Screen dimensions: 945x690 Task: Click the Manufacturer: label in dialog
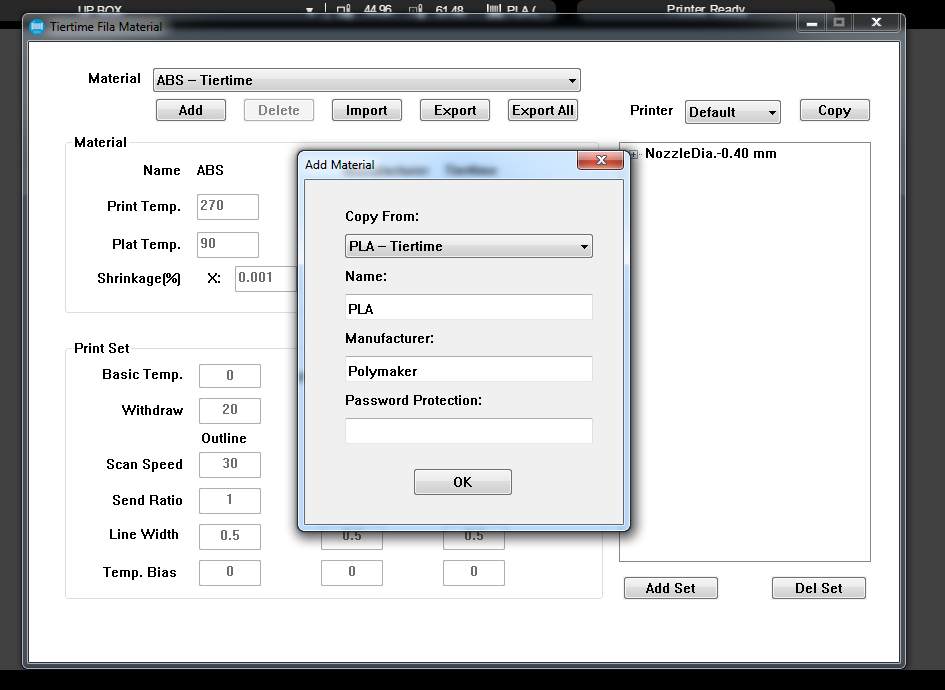coord(389,338)
